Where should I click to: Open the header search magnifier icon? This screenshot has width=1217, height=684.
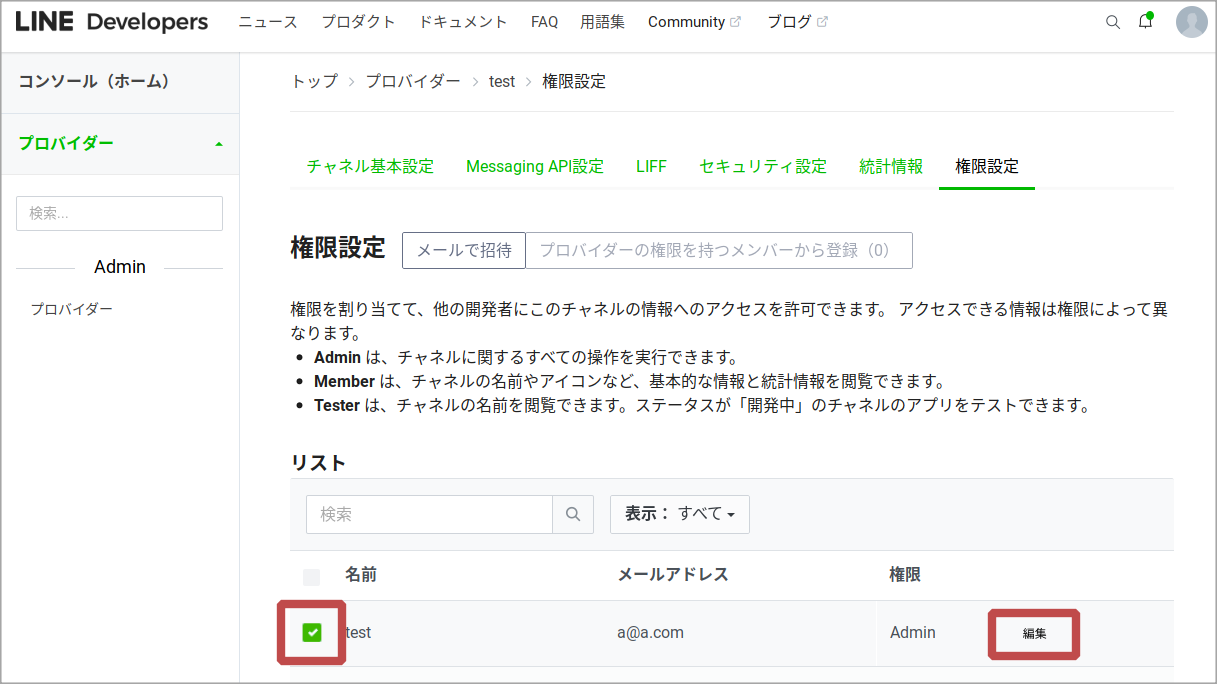click(x=1112, y=22)
